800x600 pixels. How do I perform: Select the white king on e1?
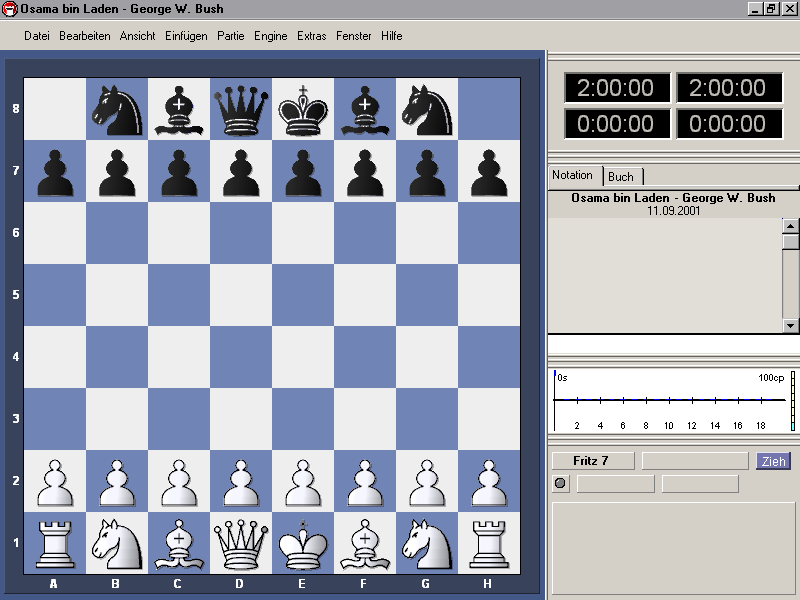pos(303,544)
